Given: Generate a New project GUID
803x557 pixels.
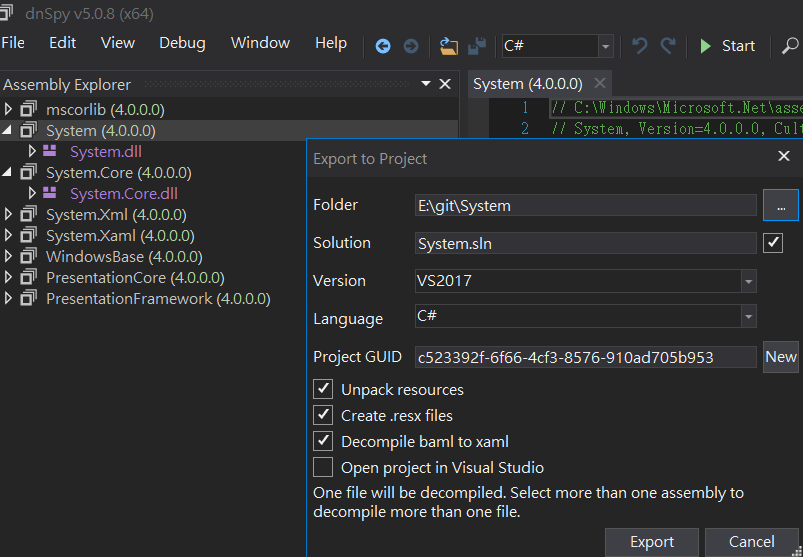Looking at the screenshot, I should click(780, 357).
